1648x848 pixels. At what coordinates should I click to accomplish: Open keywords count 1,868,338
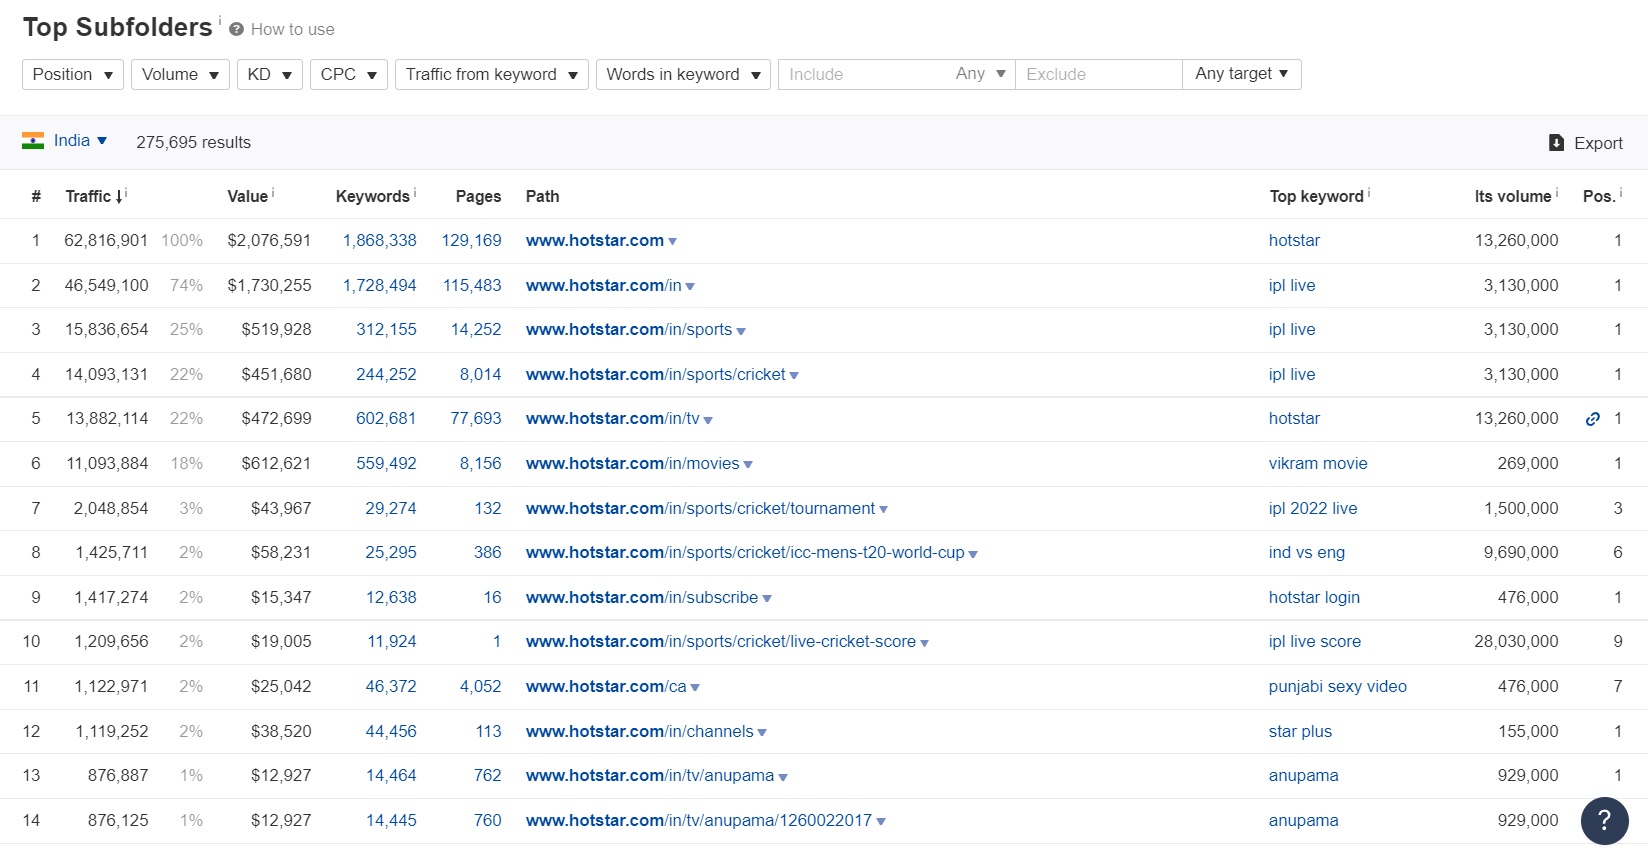coord(380,240)
